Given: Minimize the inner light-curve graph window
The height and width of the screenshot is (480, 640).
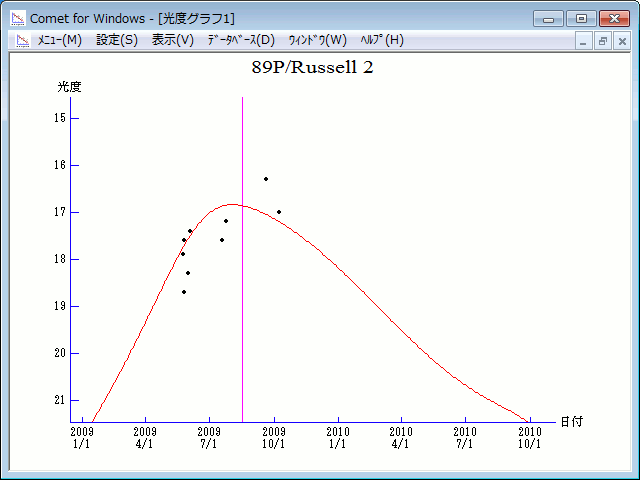Looking at the screenshot, I should point(585,41).
